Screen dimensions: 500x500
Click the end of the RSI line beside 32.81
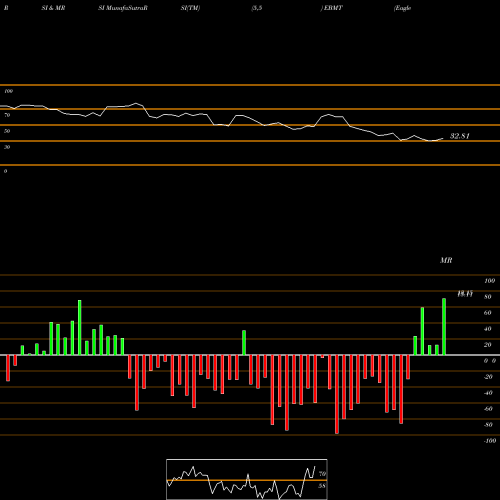coord(443,138)
